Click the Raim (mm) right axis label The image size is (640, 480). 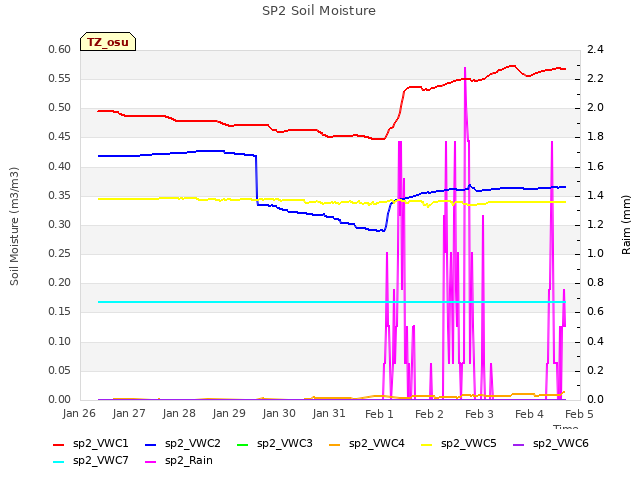tap(626, 225)
